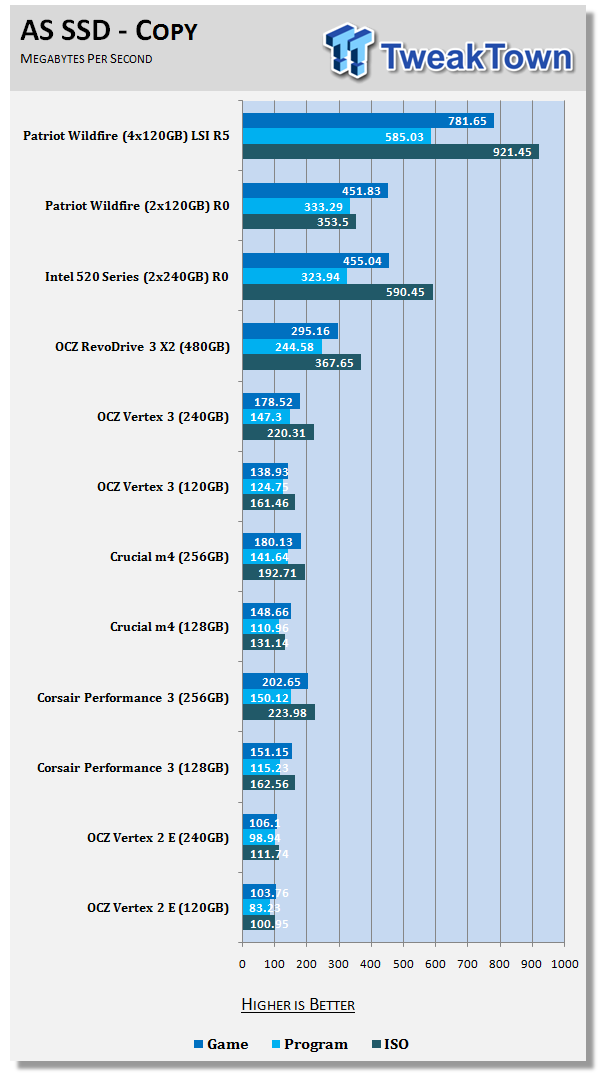Click the 455.04 Game bar value
Viewport: 601px width, 1076px height.
pos(362,261)
